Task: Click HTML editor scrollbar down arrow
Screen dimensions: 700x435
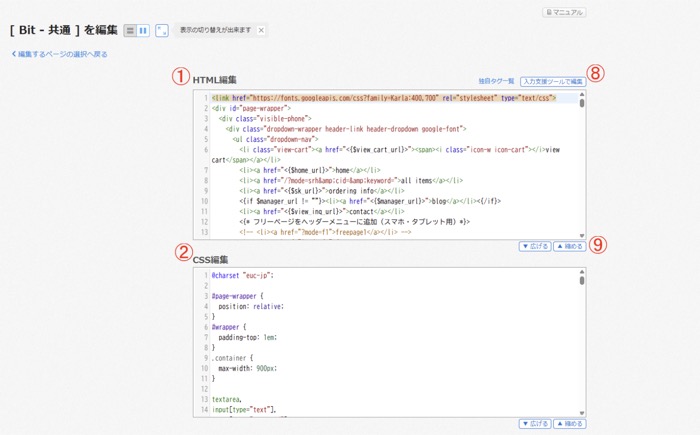Action: 582,234
